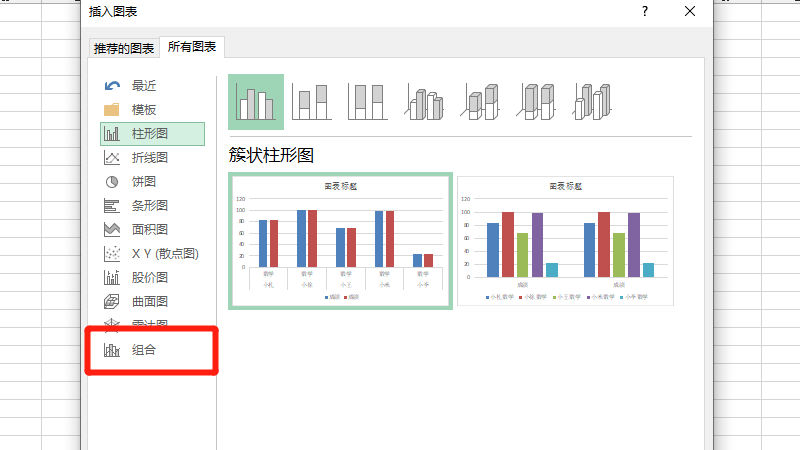The height and width of the screenshot is (450, 800).
Task: Choose the stacked column chart subtype icon
Action: 311,102
